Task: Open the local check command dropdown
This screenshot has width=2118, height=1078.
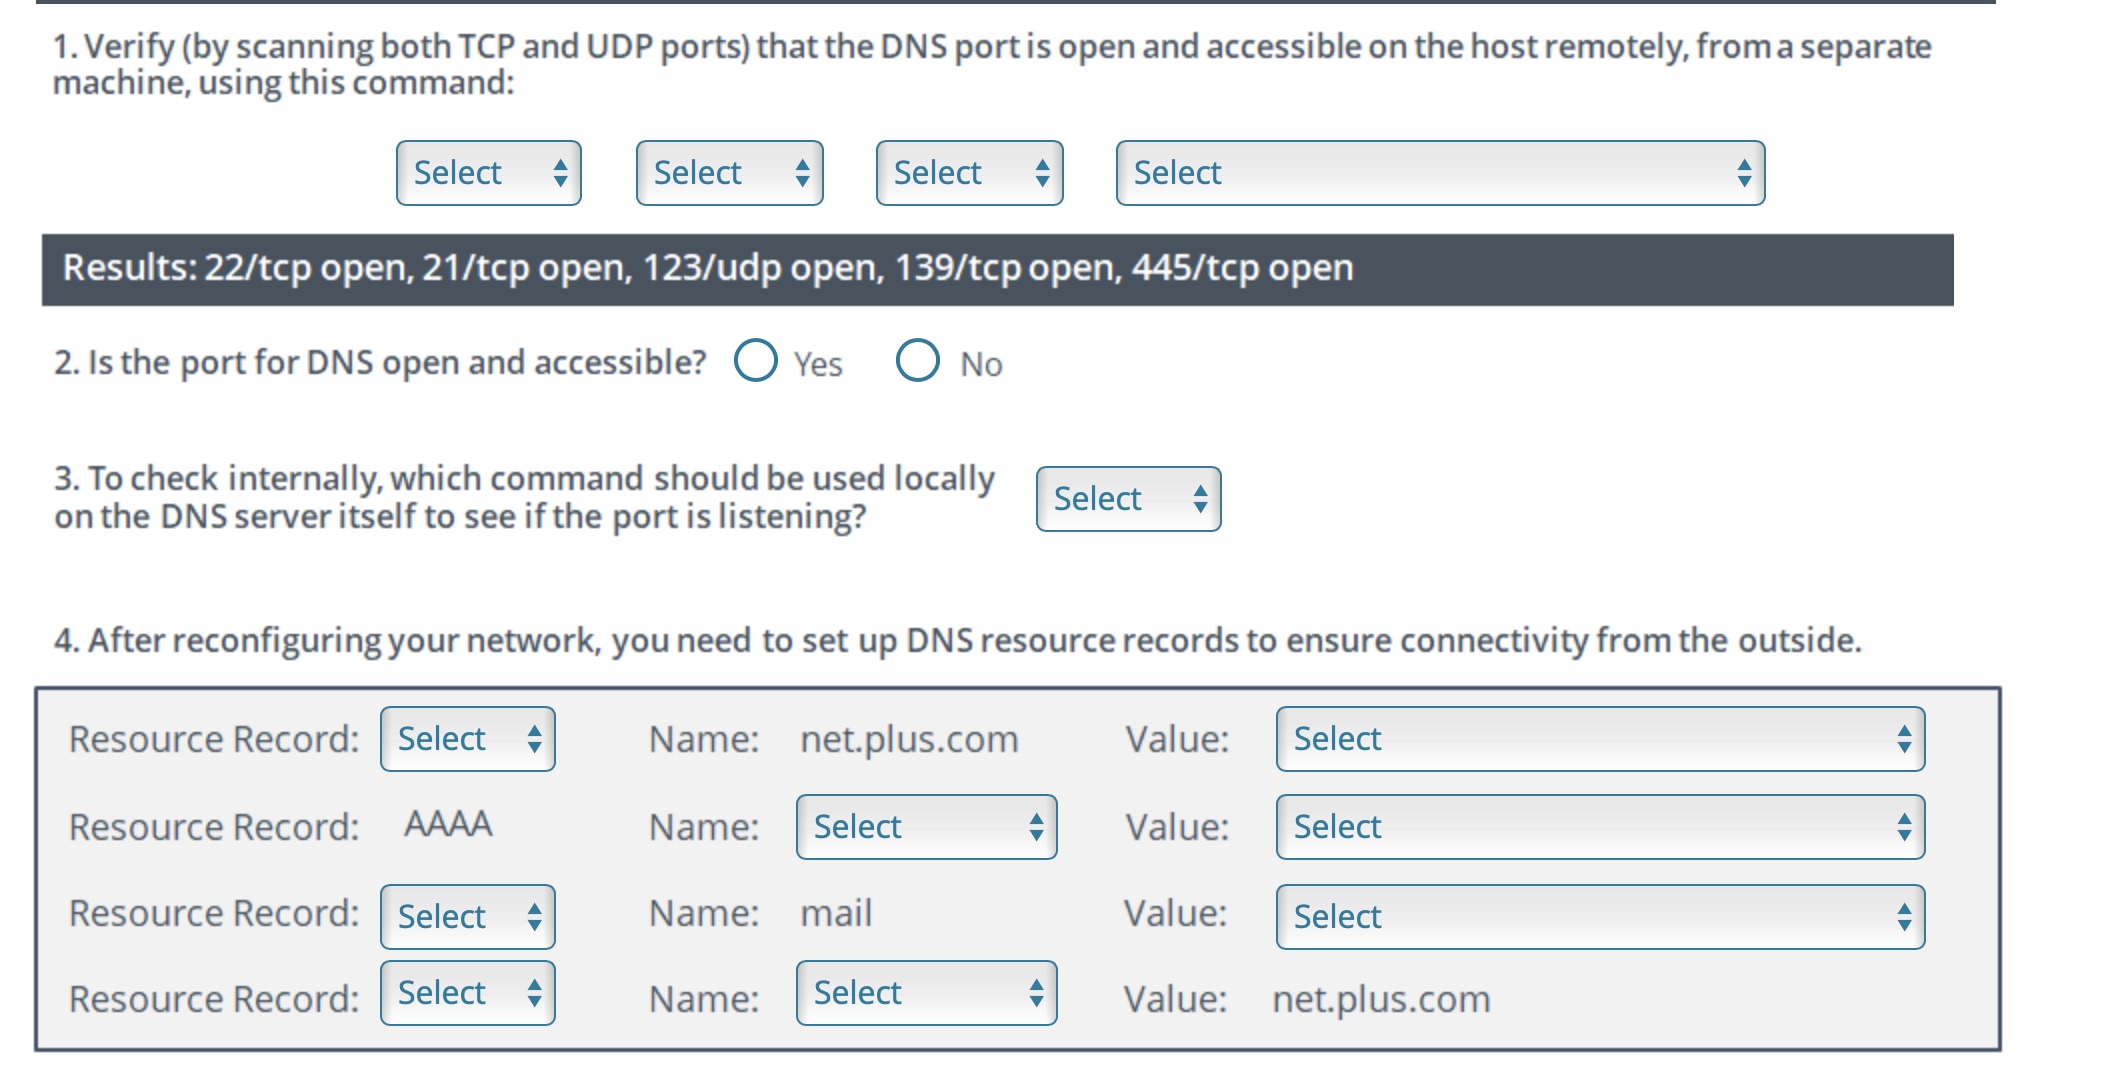Action: 1128,498
